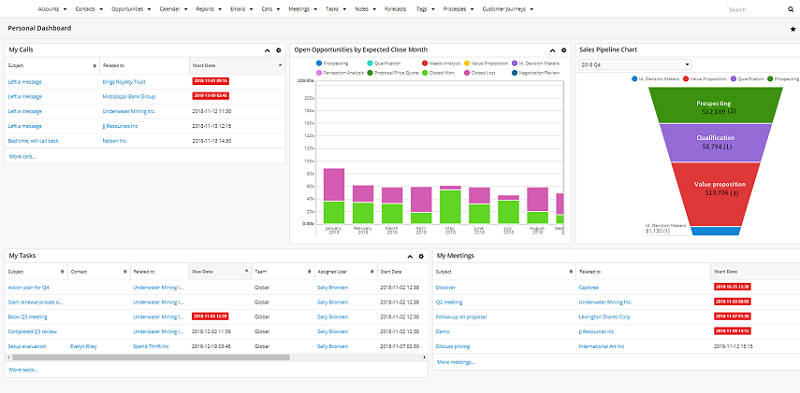Open the Mississippi Bank Group account link
This screenshot has width=800, height=393.
(x=129, y=96)
